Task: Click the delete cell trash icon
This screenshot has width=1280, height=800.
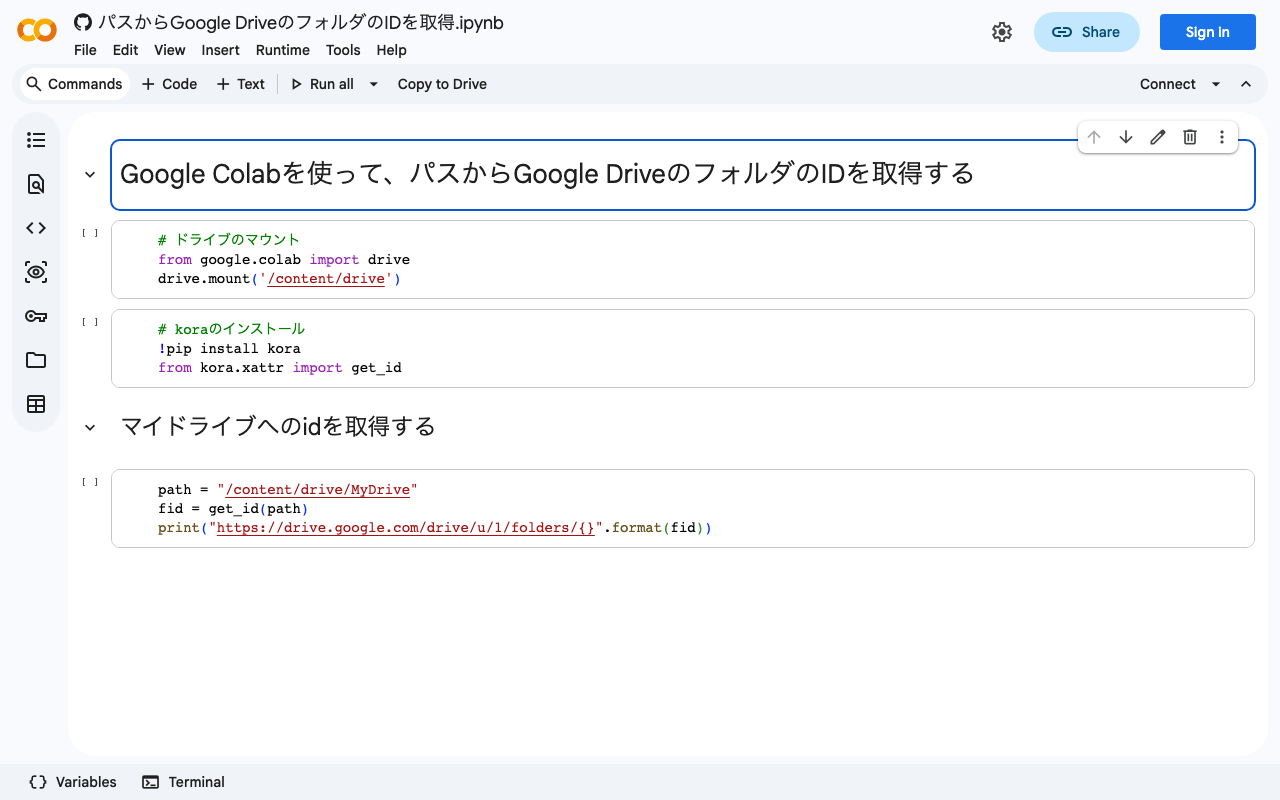Action: click(1190, 137)
